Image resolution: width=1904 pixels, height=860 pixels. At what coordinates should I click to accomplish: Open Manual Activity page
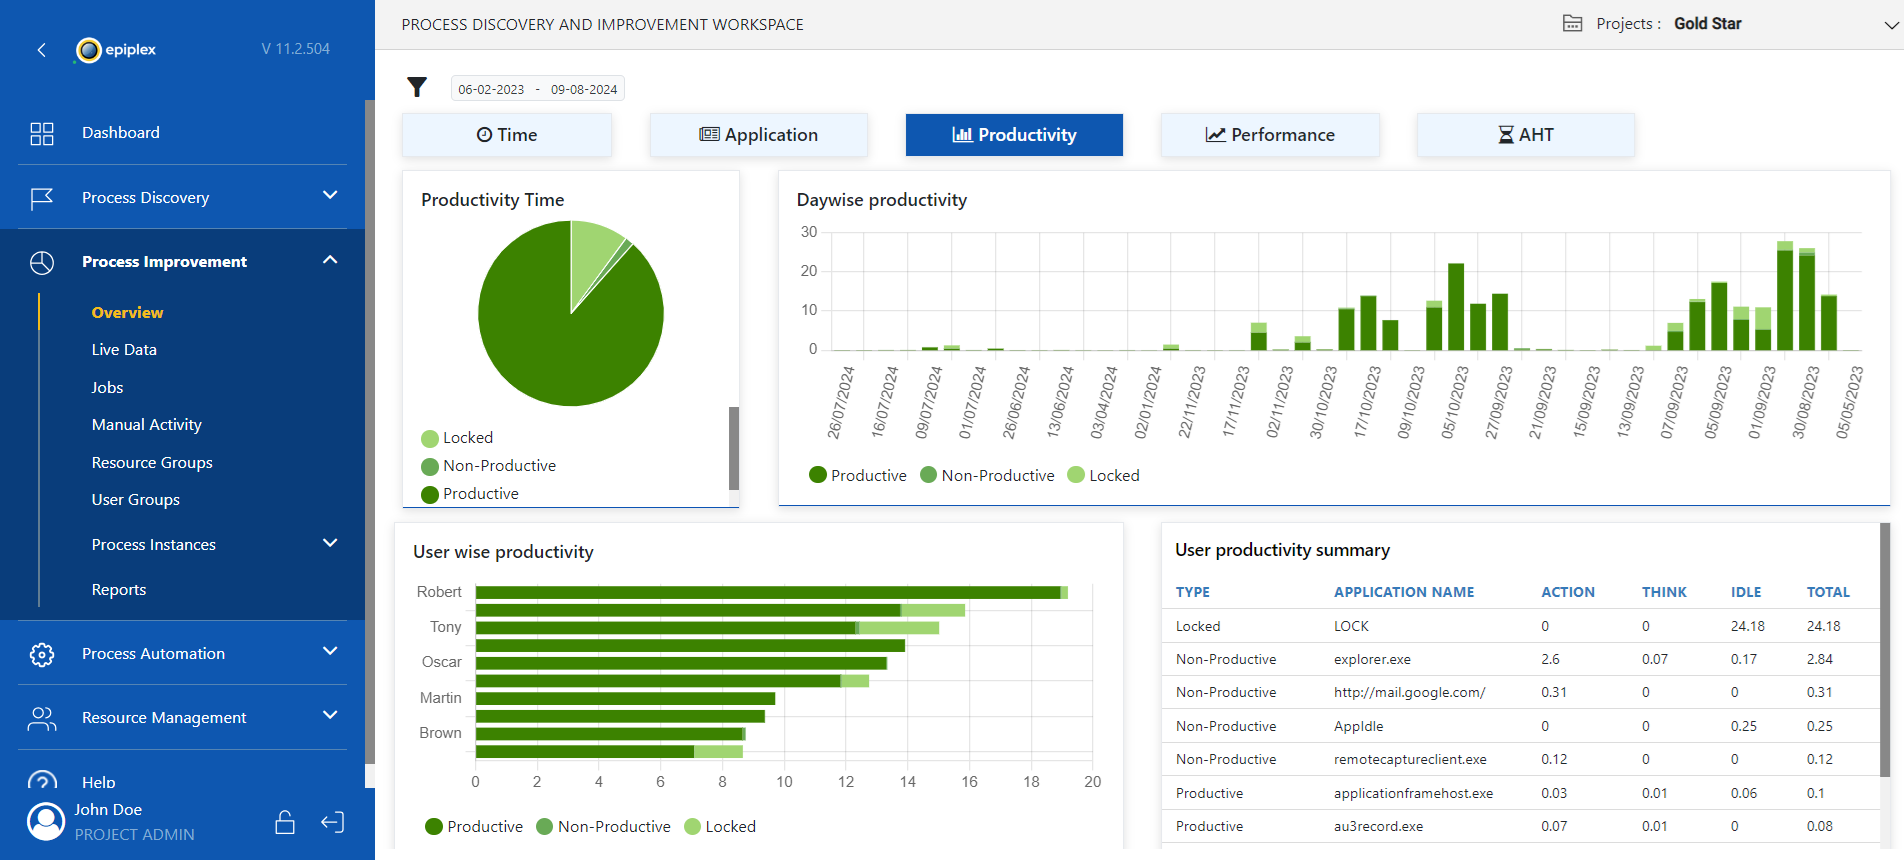pos(147,425)
